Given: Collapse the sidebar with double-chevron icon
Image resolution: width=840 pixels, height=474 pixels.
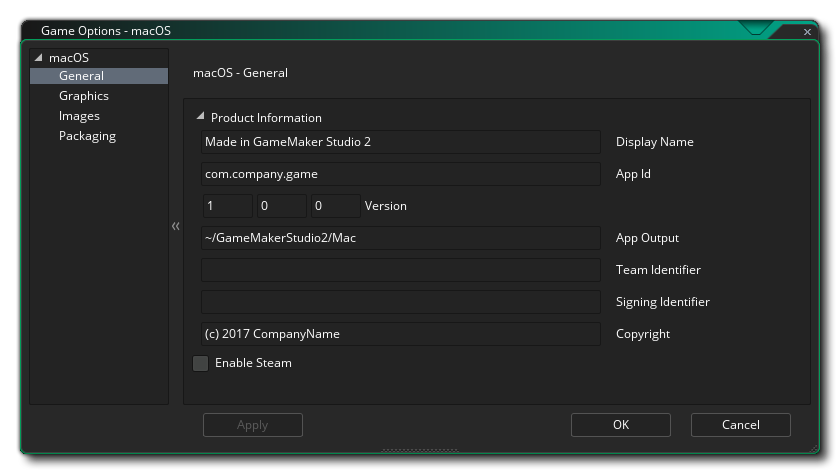Looking at the screenshot, I should (176, 226).
